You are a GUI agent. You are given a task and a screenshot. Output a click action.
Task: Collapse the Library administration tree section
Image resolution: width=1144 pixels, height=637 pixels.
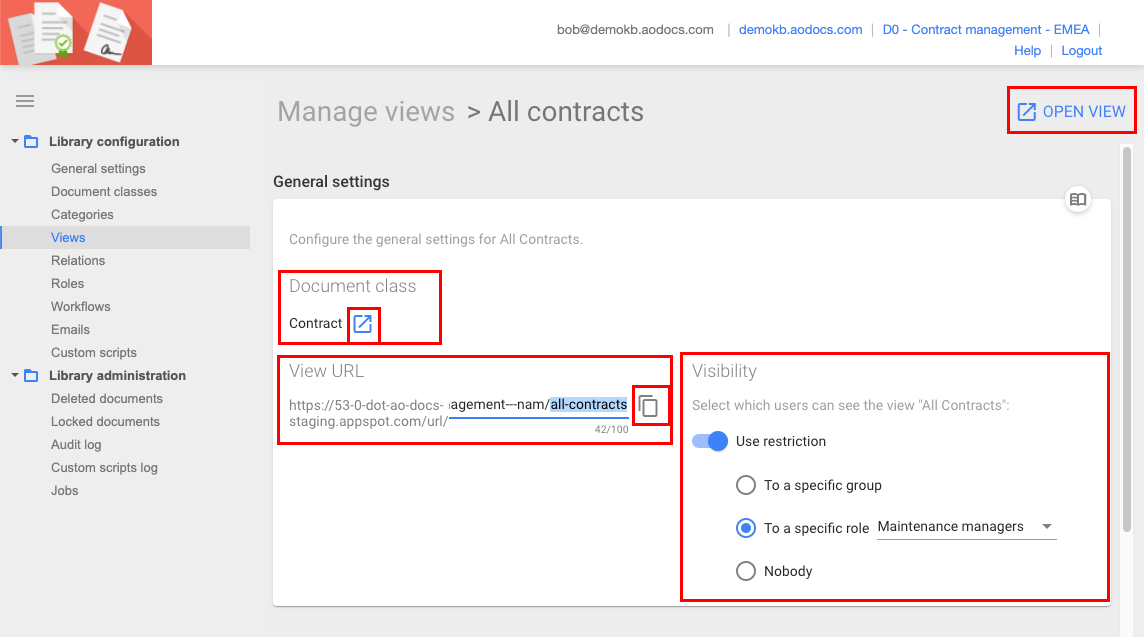15,376
